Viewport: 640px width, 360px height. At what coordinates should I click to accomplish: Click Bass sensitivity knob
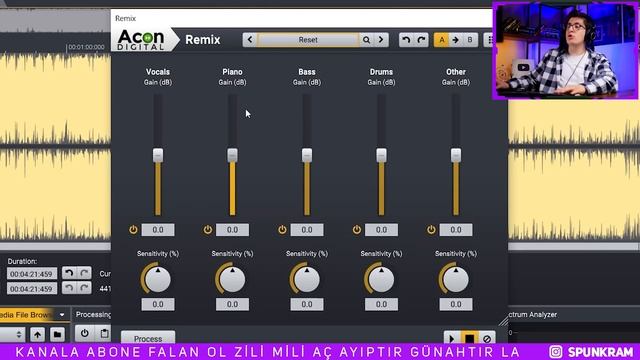pyautogui.click(x=307, y=279)
